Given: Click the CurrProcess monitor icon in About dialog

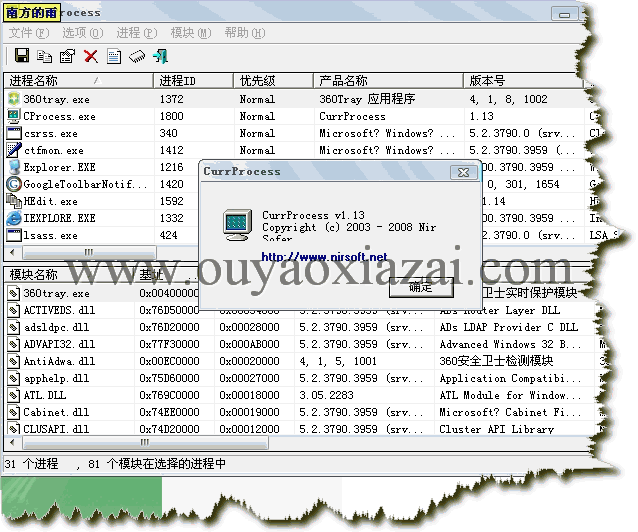Looking at the screenshot, I should click(x=237, y=225).
